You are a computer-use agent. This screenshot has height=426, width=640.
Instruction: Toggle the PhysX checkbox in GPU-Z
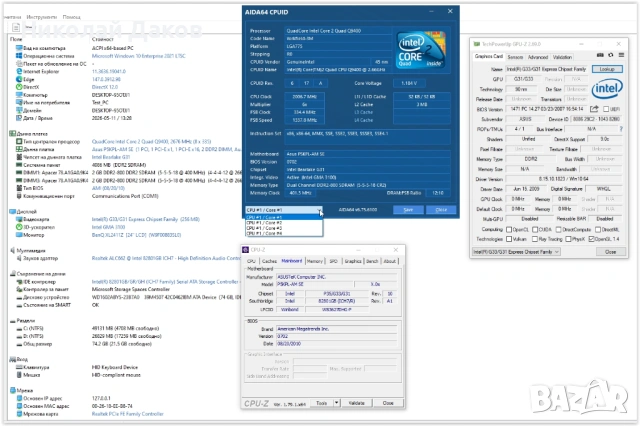click(568, 239)
